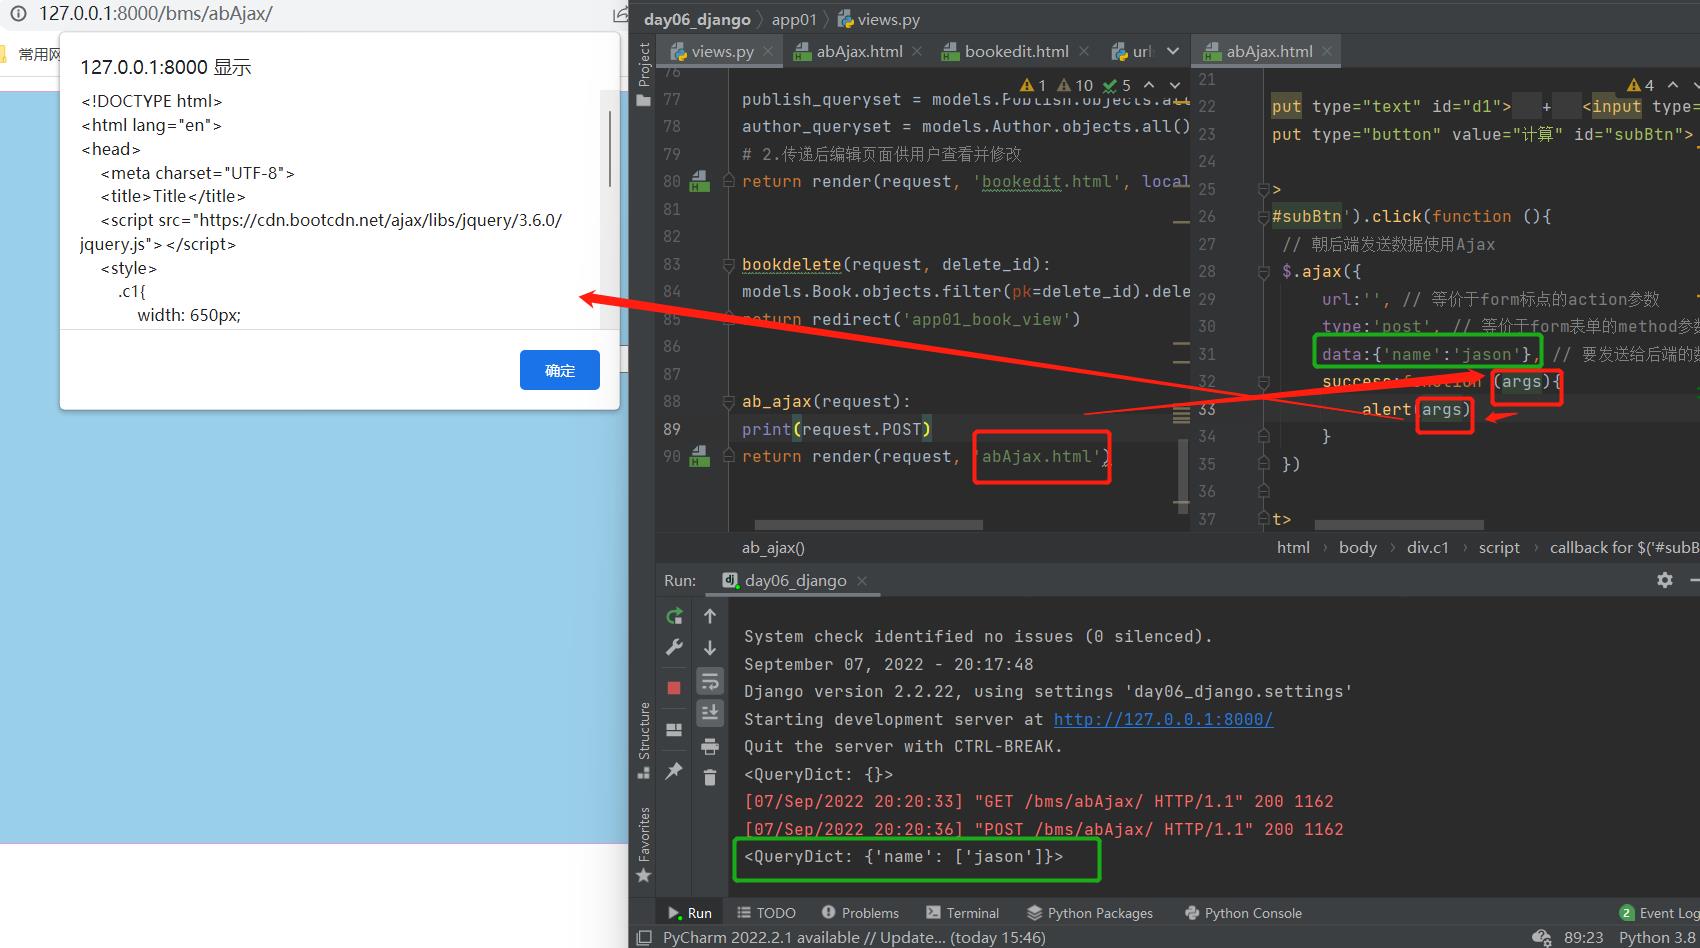Collapse the click handler fold at line 26
This screenshot has height=948, width=1700.
point(1264,217)
